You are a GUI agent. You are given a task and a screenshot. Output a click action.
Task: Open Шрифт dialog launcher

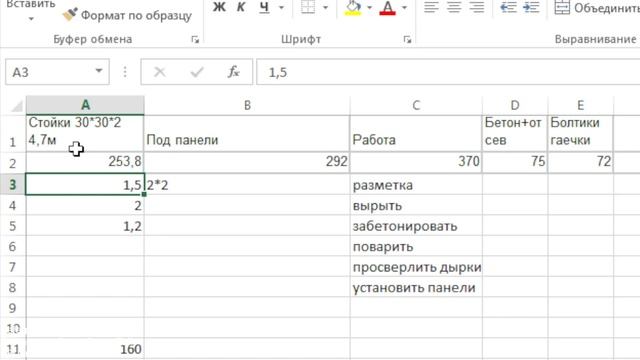(407, 39)
